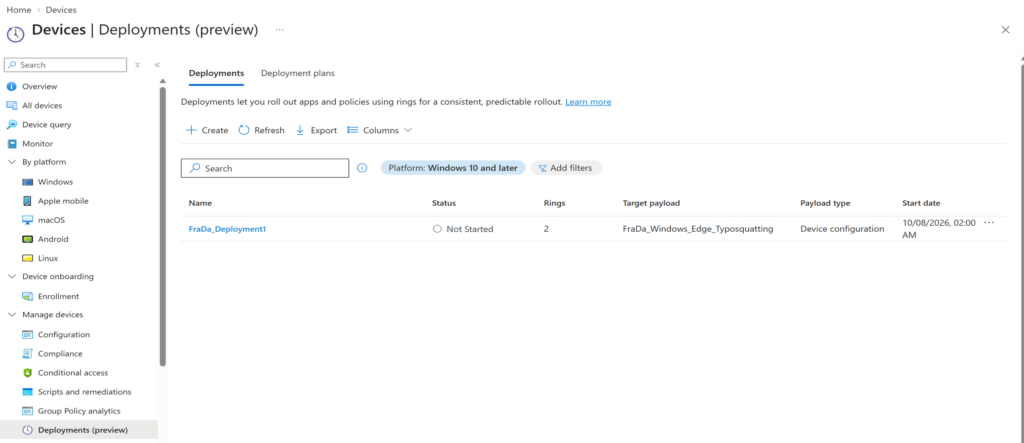Open the Columns dropdown
The image size is (1024, 443).
click(379, 130)
